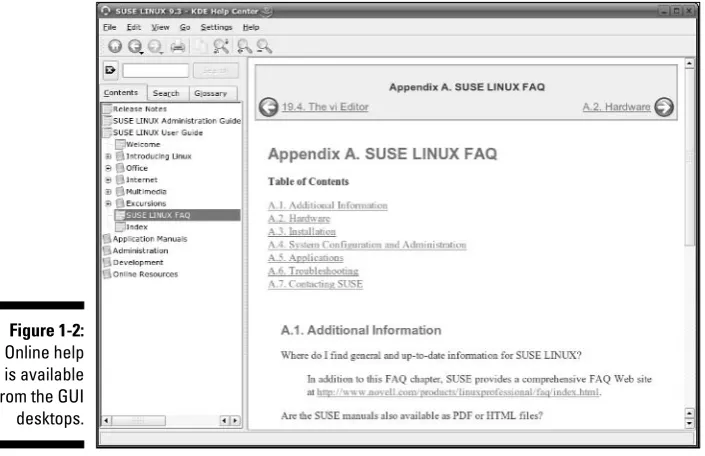Clear the search field with the eraser icon
Screen dimensions: 705x456
pyautogui.click(x=110, y=70)
